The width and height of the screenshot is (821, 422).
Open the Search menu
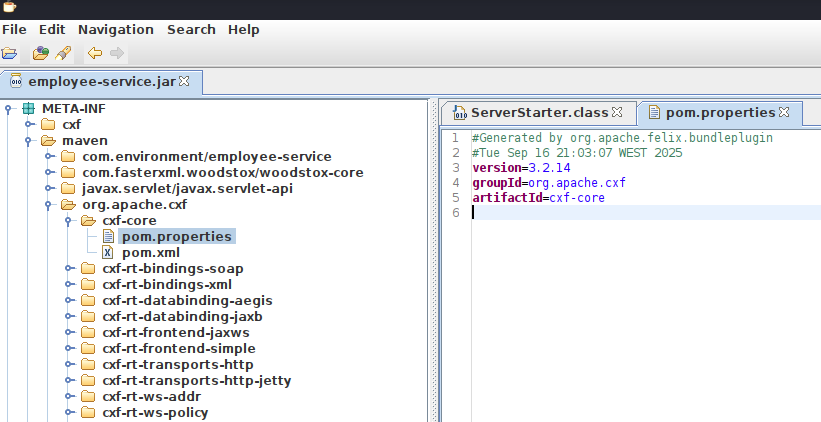[191, 30]
